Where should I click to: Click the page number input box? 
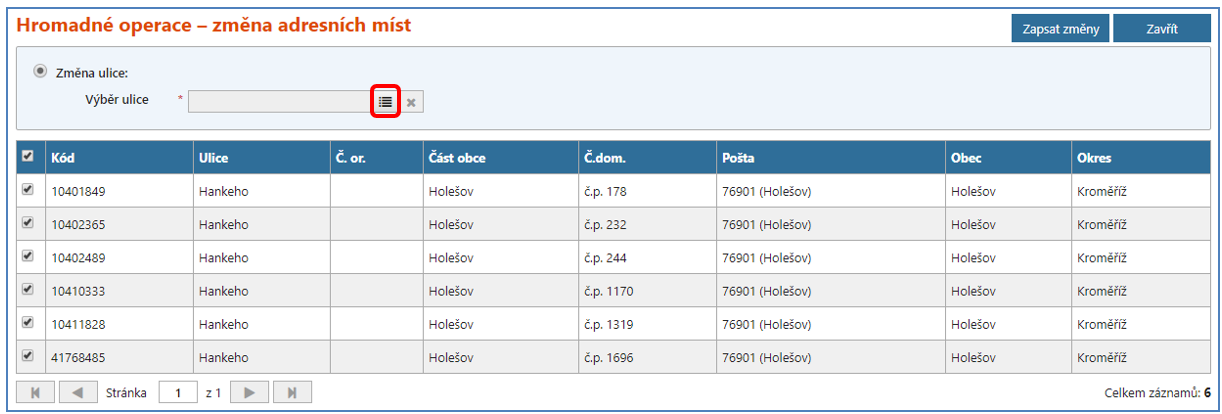pos(178,393)
